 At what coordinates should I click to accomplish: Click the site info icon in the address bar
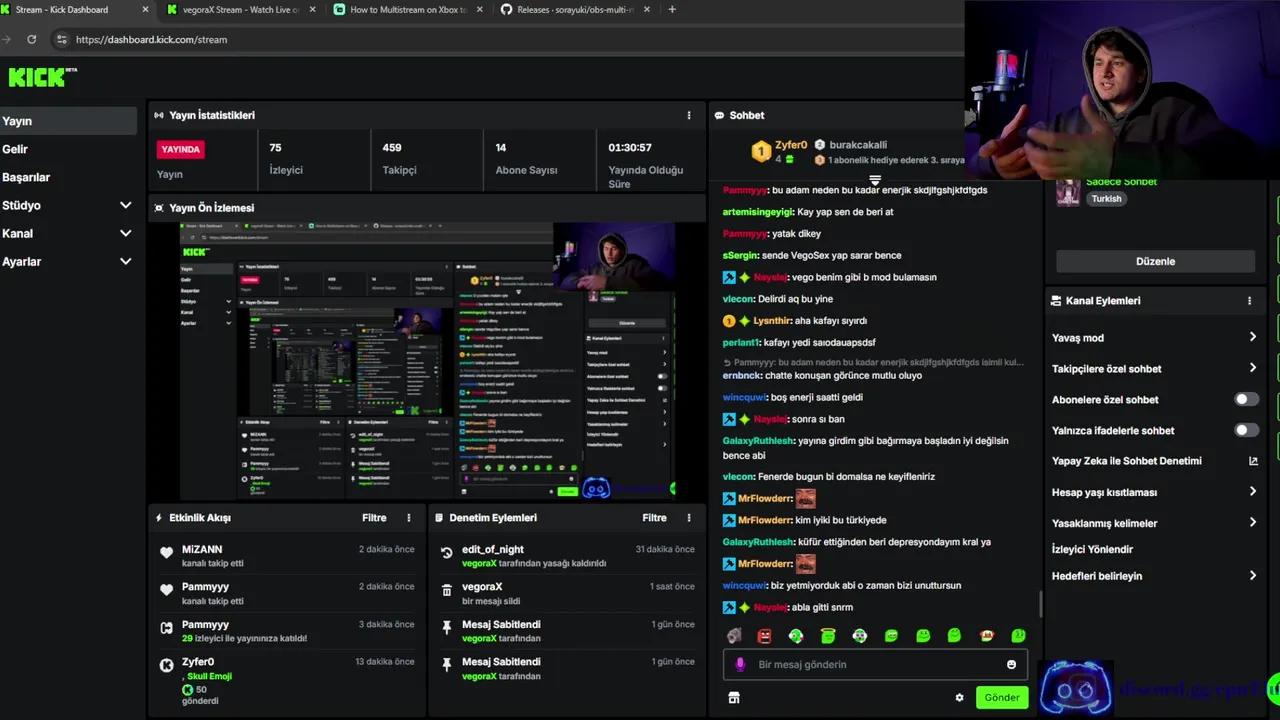click(61, 39)
